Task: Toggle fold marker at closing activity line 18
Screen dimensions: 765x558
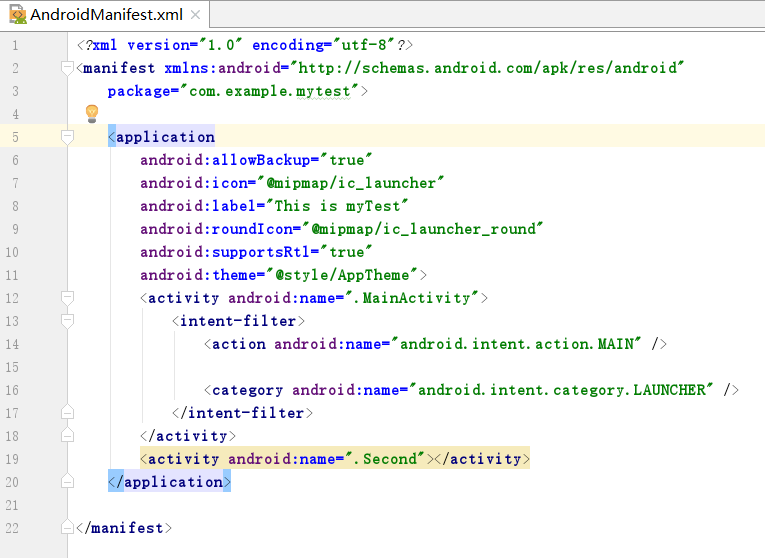Action: tap(67, 435)
